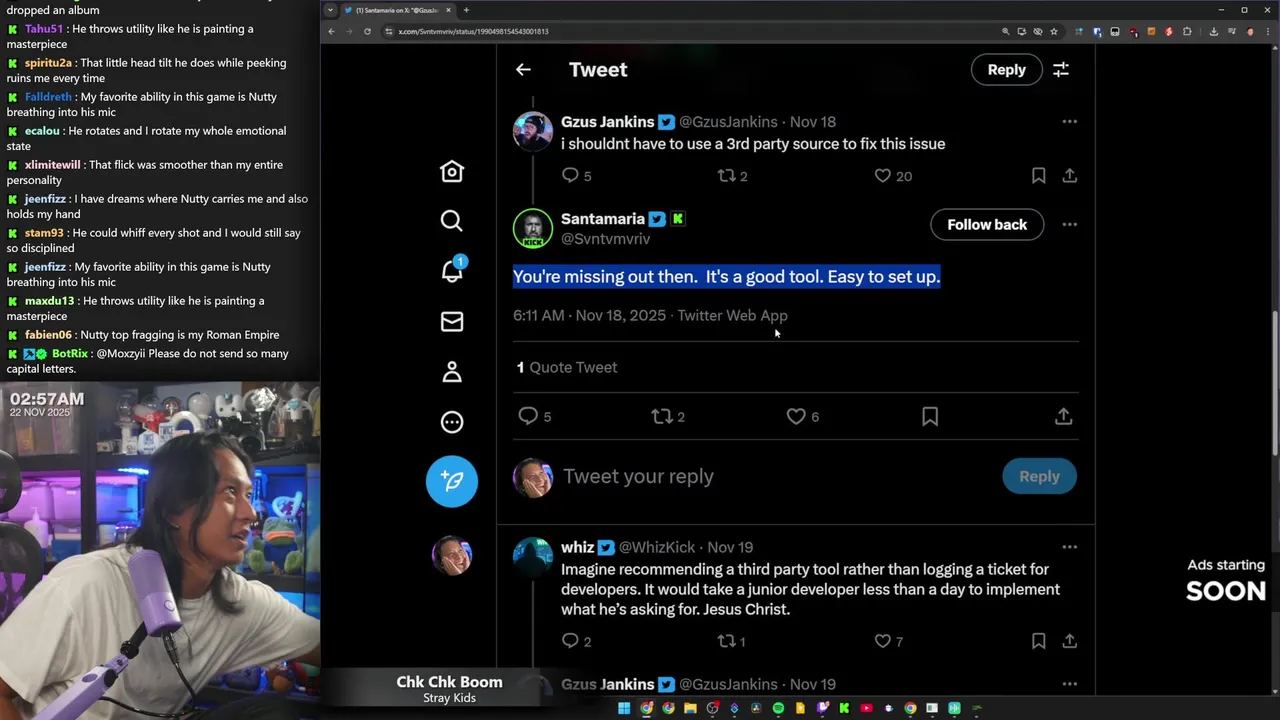The height and width of the screenshot is (720, 1280).
Task: Open more options on Santamaria's tweet
Action: pos(1069,225)
